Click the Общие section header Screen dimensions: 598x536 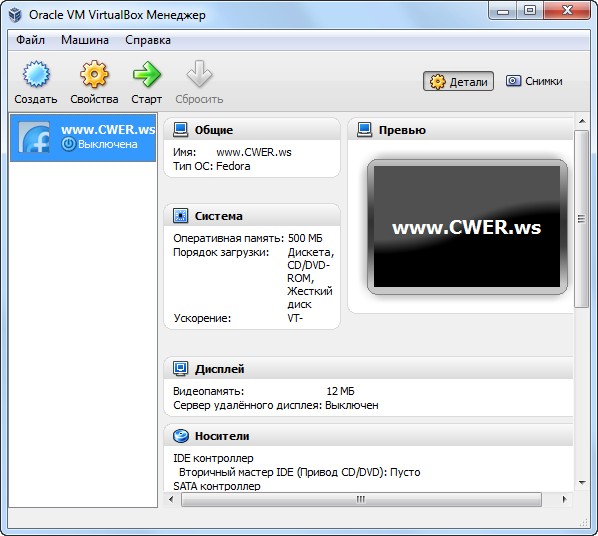252,130
